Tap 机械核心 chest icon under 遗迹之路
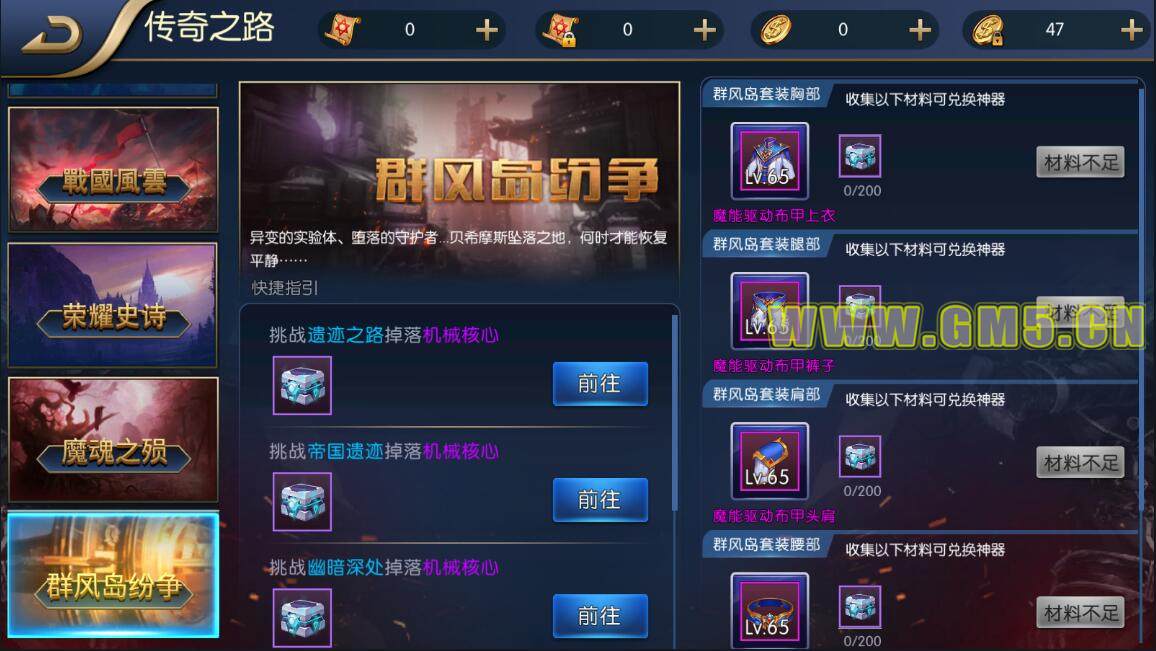Screen dimensions: 1156x651 pos(302,386)
